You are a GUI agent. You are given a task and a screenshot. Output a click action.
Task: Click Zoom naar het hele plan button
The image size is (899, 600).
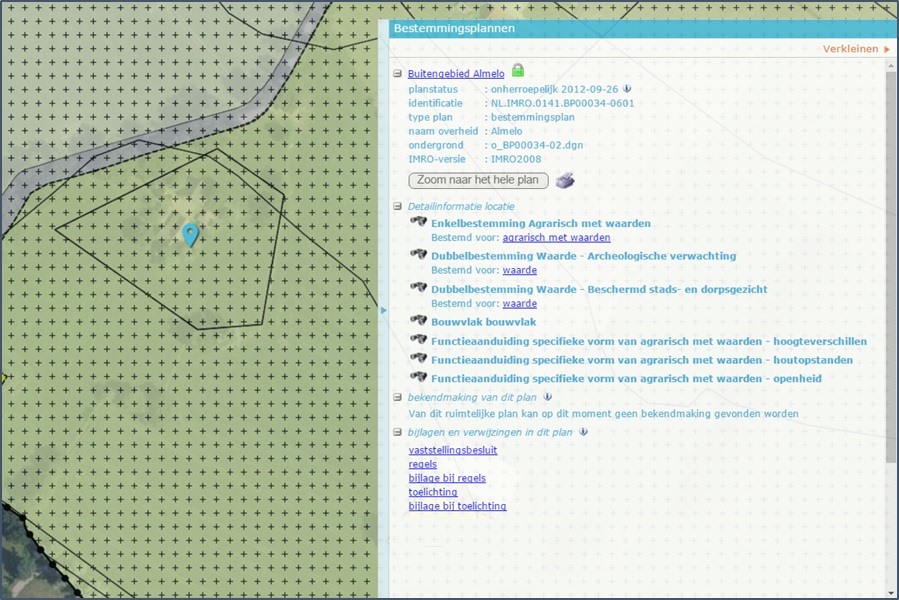coord(478,180)
